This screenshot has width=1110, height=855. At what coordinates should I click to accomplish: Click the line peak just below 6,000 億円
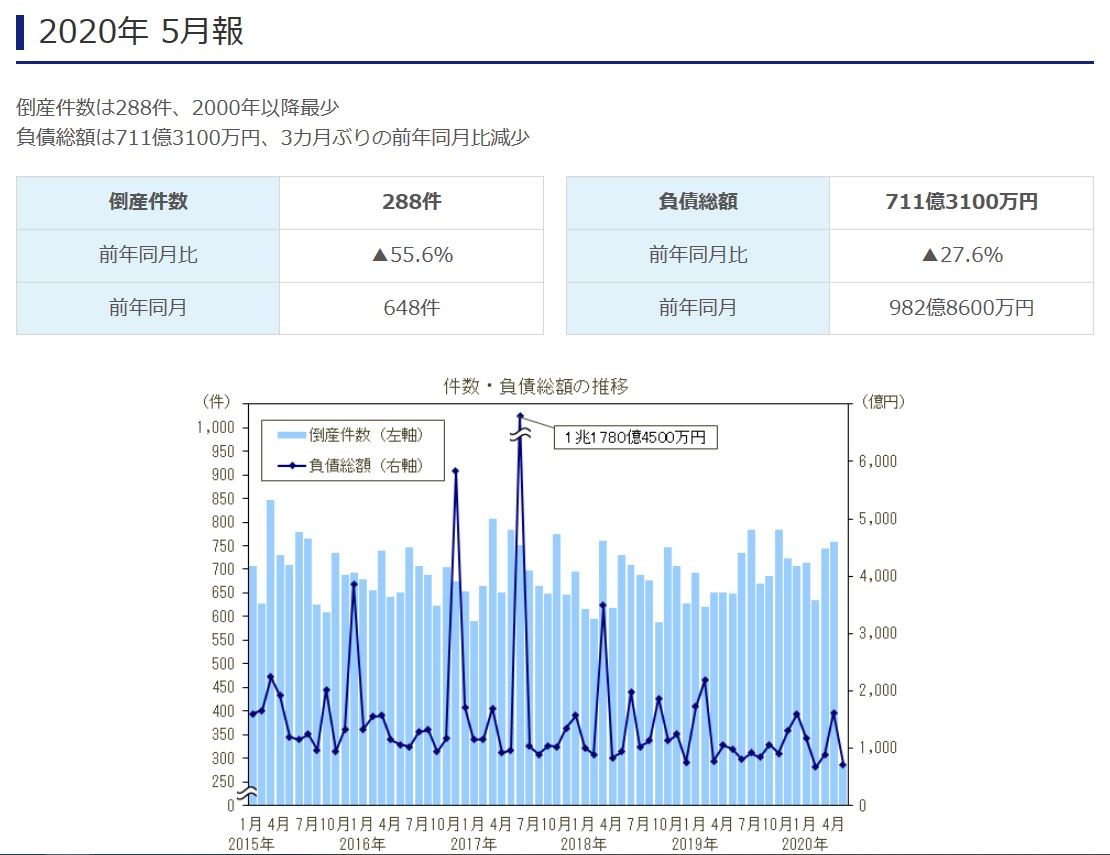(455, 471)
